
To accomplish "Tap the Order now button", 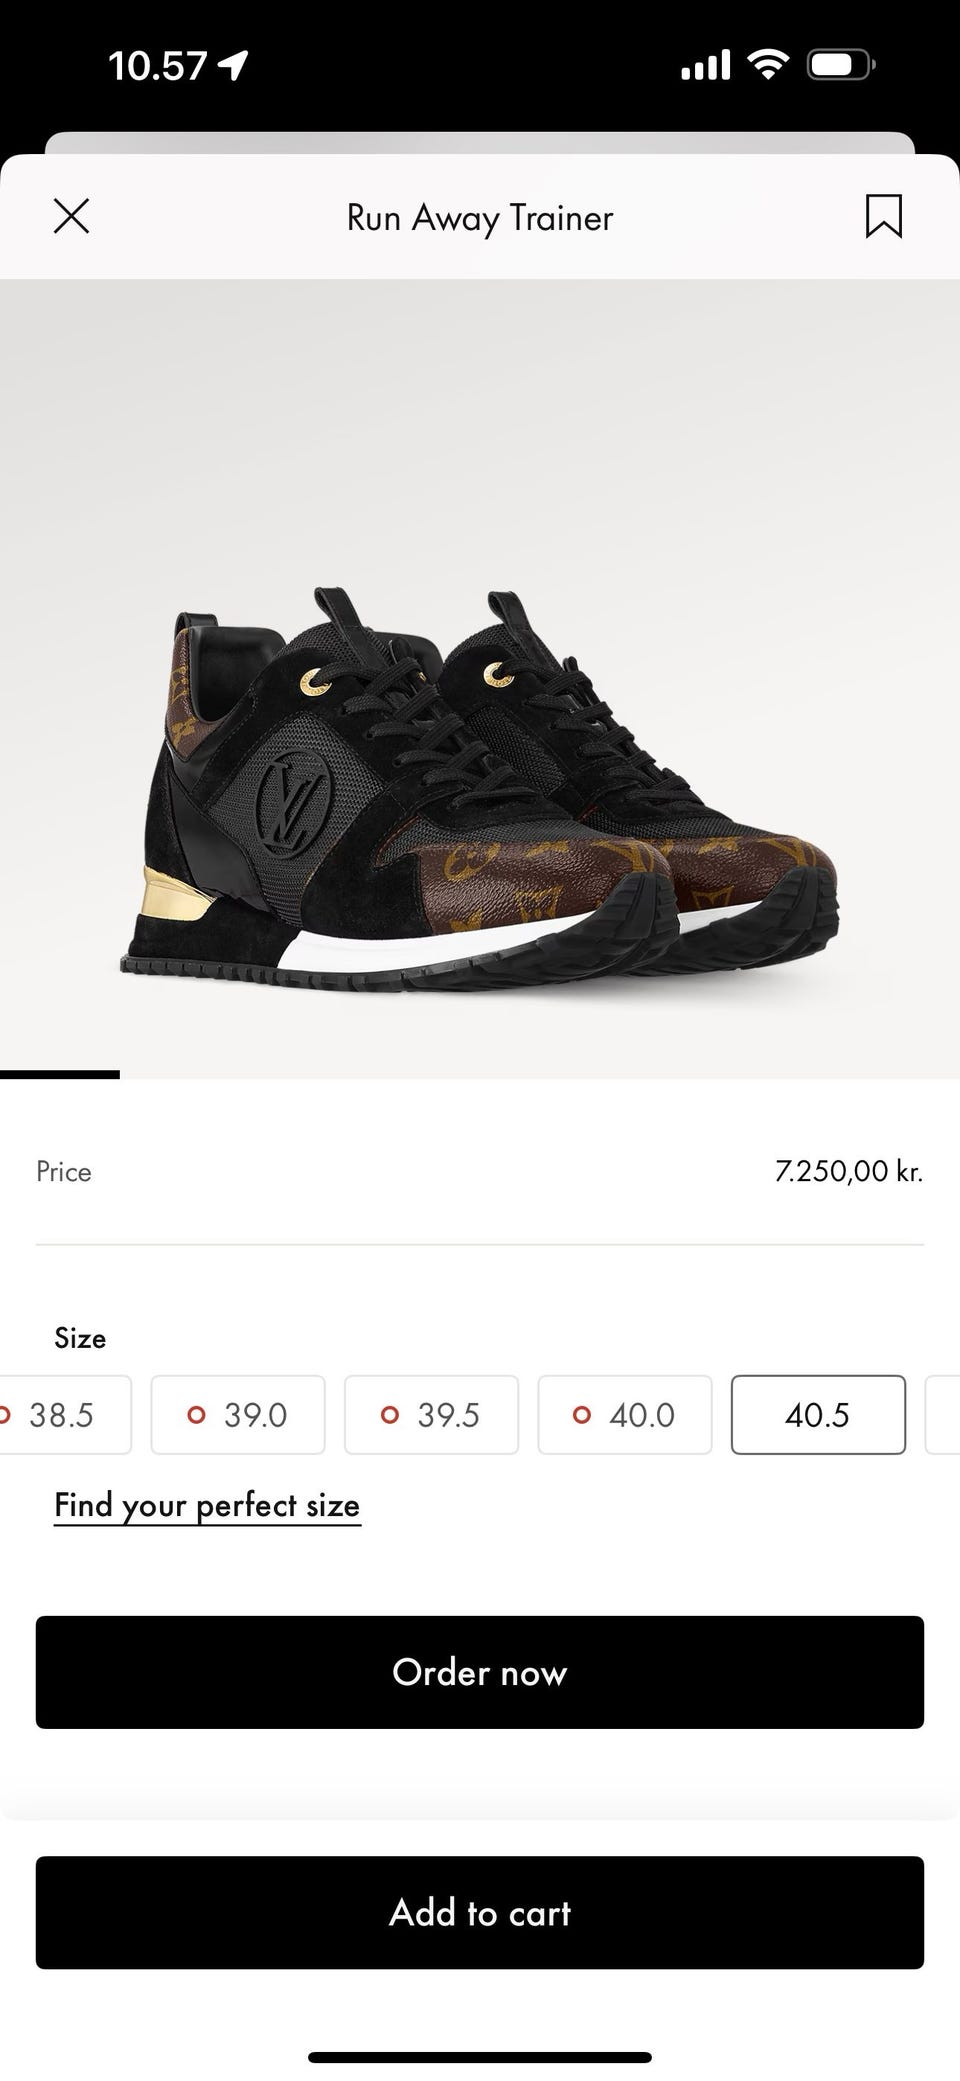I will [480, 1672].
